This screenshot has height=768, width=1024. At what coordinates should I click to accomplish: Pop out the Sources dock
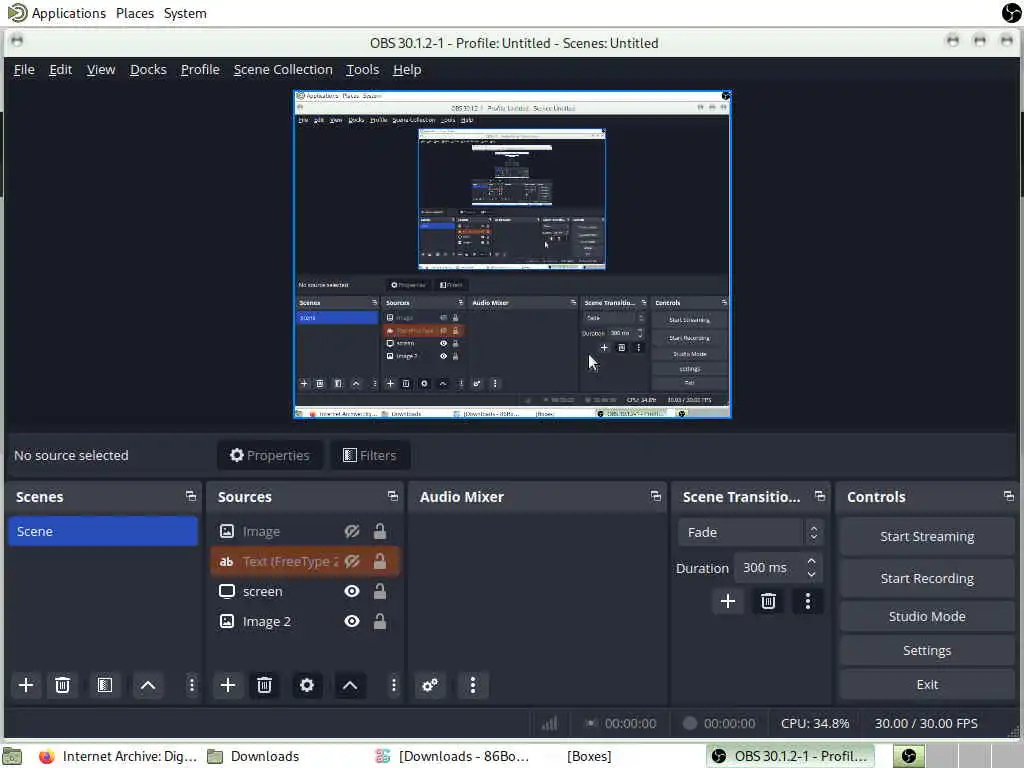392,496
